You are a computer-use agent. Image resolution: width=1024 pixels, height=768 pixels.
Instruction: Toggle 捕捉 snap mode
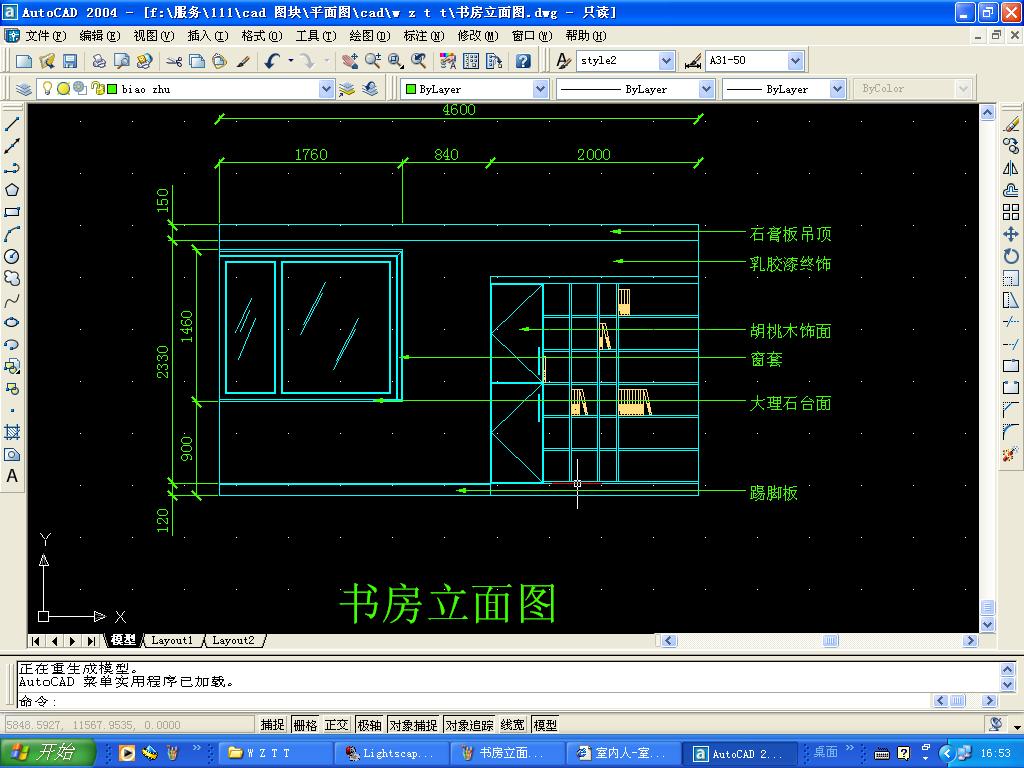coord(272,725)
